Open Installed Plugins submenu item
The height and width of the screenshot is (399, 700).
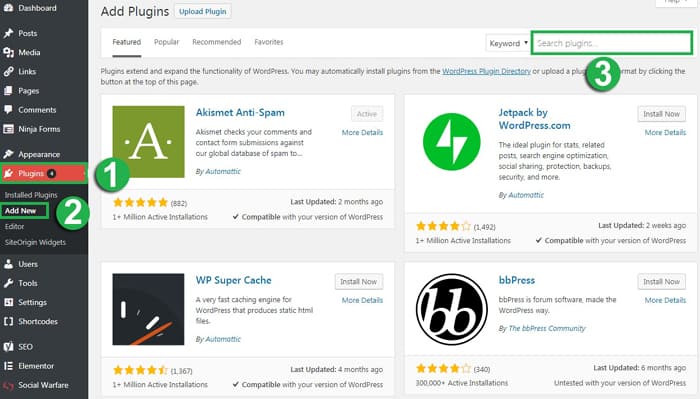(31, 195)
